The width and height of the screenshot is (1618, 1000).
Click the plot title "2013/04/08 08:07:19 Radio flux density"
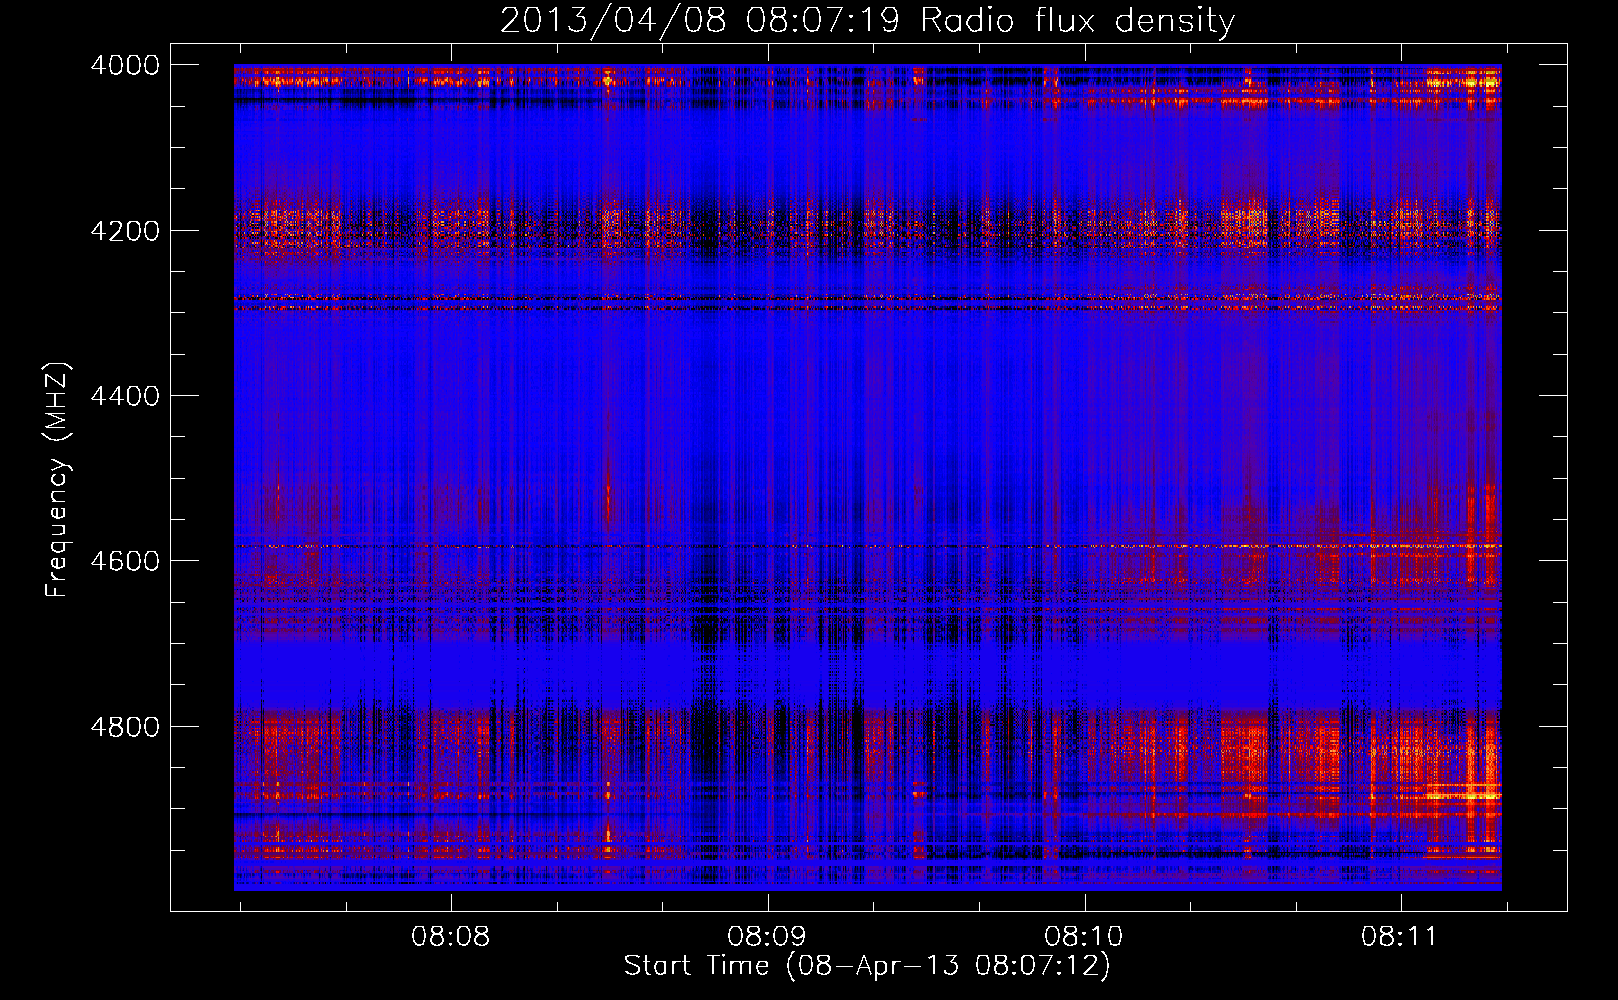pos(867,21)
